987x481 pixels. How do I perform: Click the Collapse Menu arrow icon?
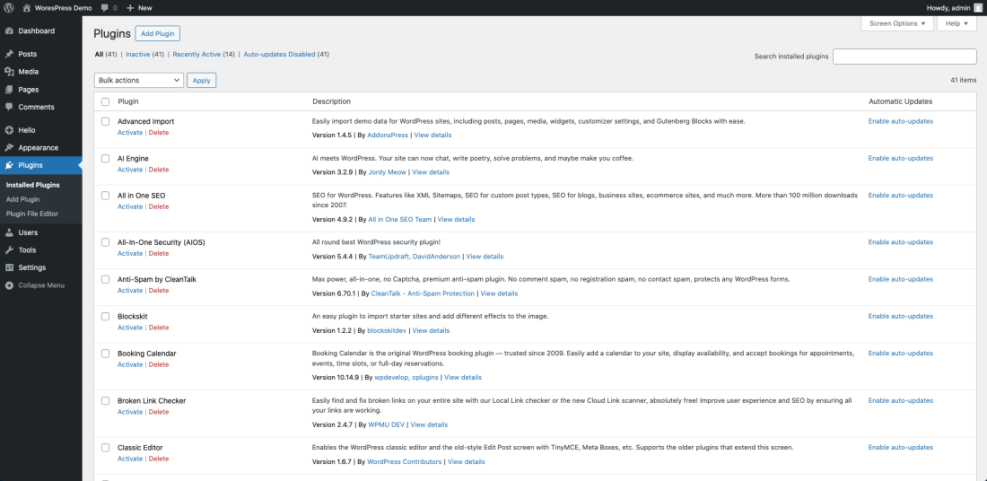tap(9, 285)
